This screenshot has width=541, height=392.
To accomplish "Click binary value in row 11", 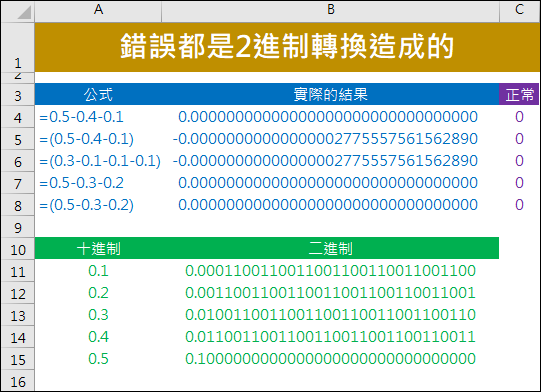I will coord(331,271).
